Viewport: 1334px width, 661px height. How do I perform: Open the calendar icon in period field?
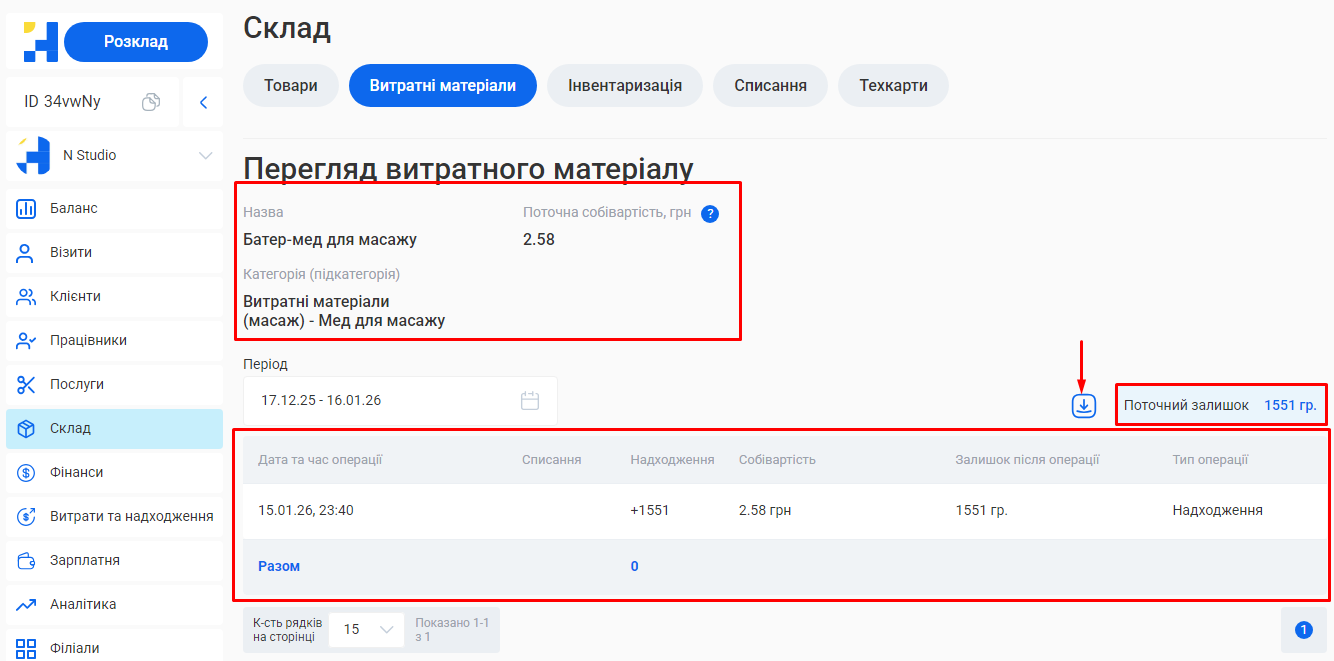[x=530, y=401]
